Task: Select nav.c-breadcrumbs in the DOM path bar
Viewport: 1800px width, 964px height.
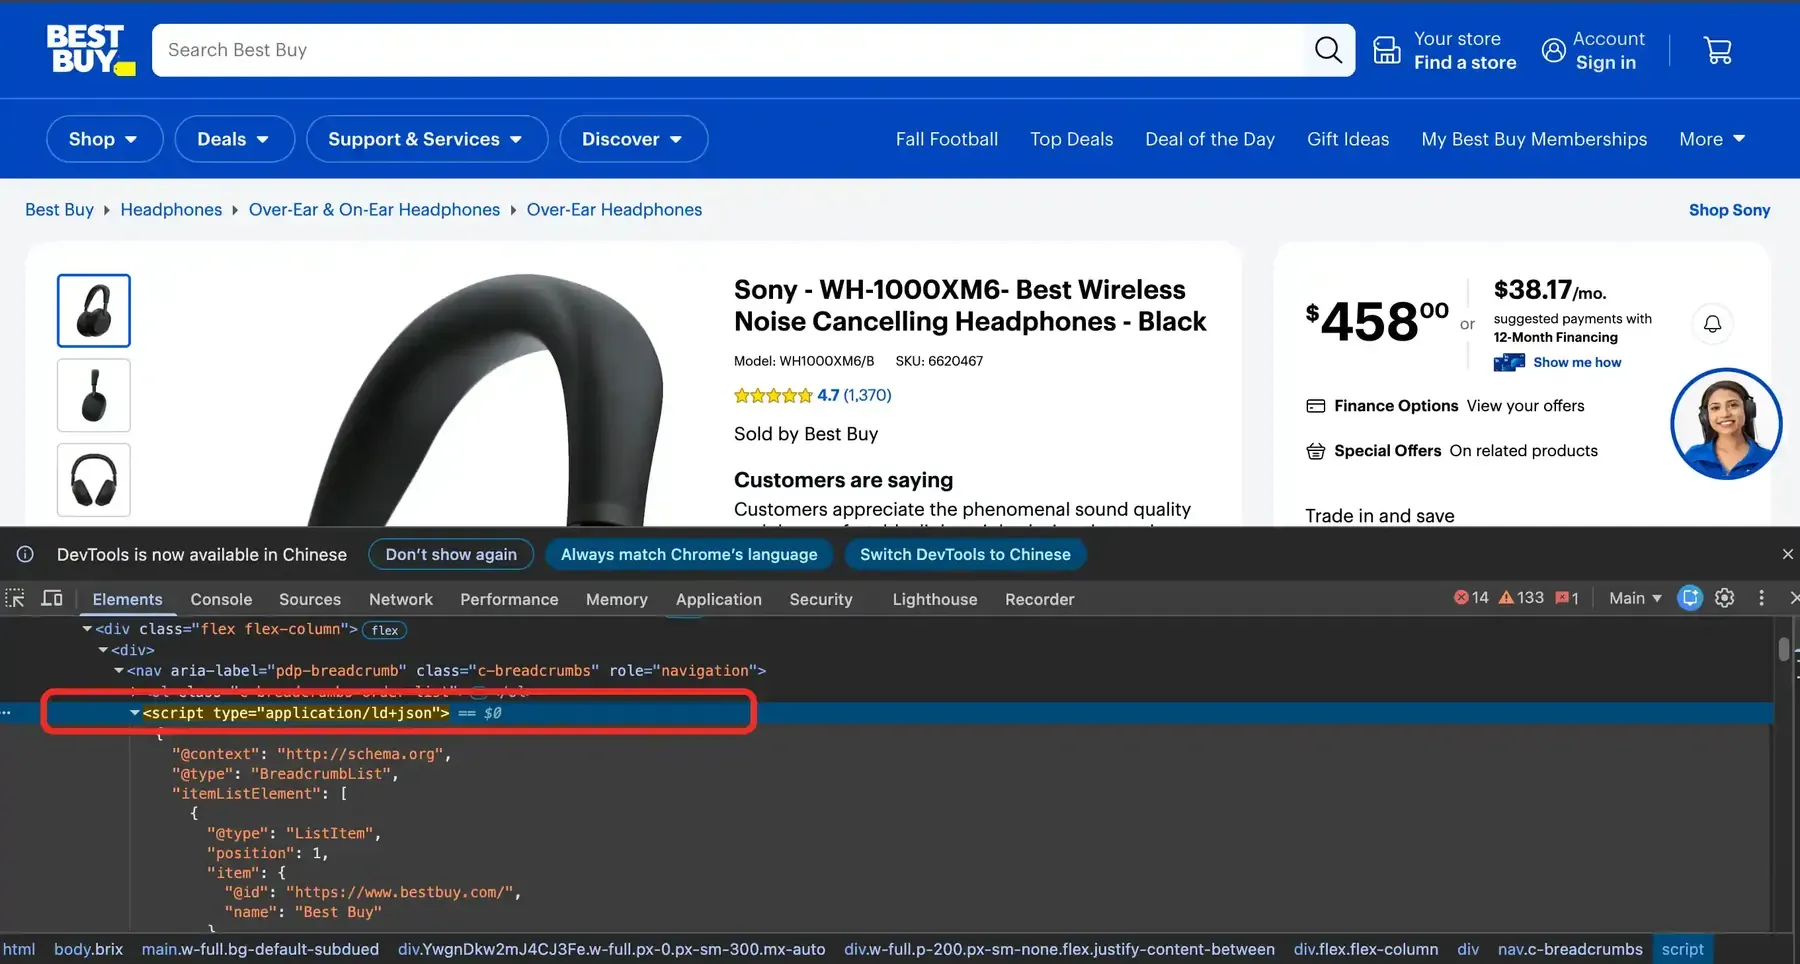Action: [x=1570, y=949]
